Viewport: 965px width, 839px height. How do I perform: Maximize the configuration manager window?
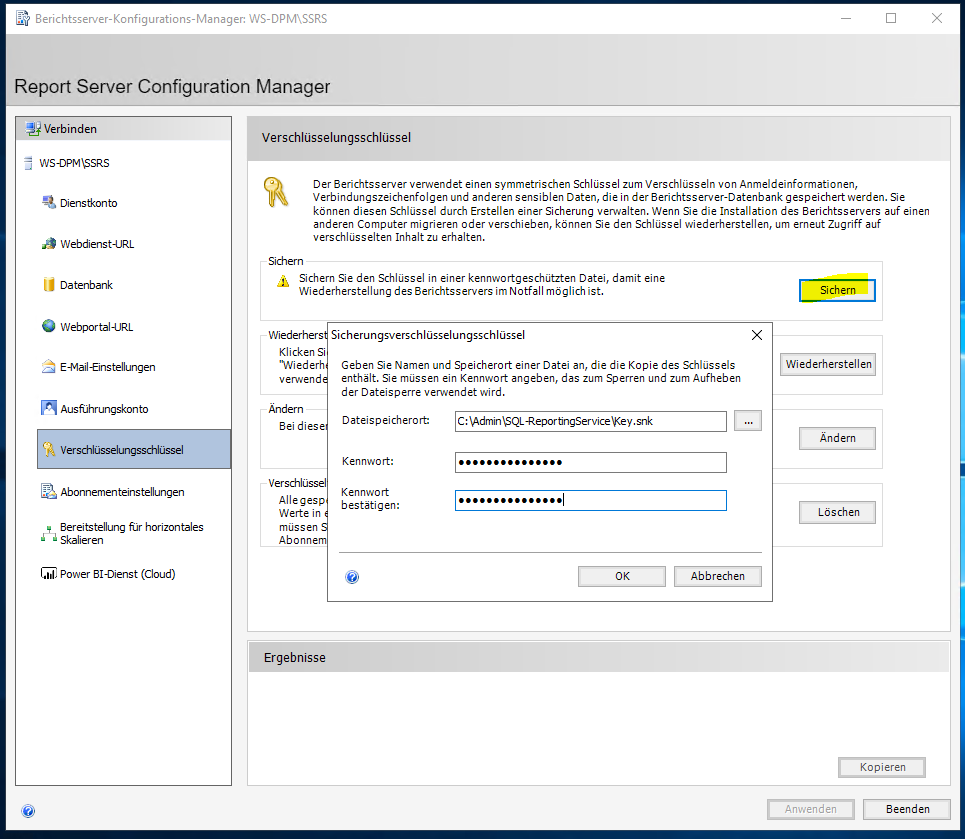point(891,18)
